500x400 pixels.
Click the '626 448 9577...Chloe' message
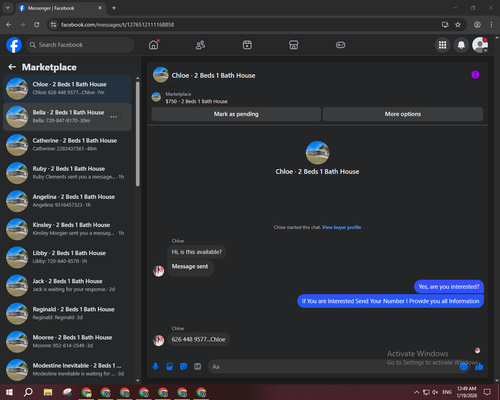(198, 339)
